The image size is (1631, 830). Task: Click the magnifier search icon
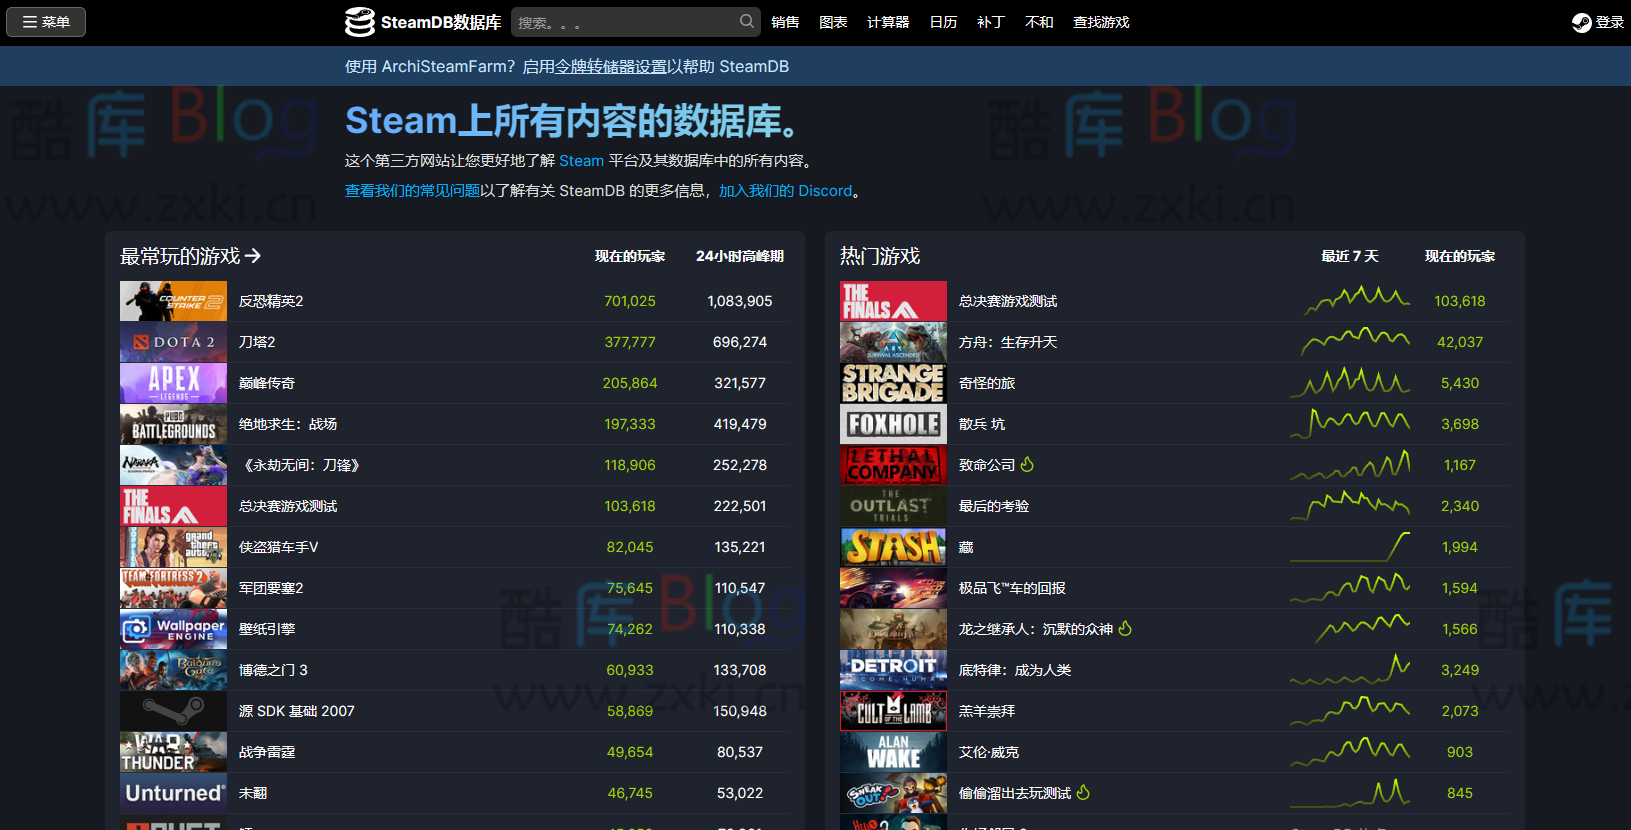[747, 21]
